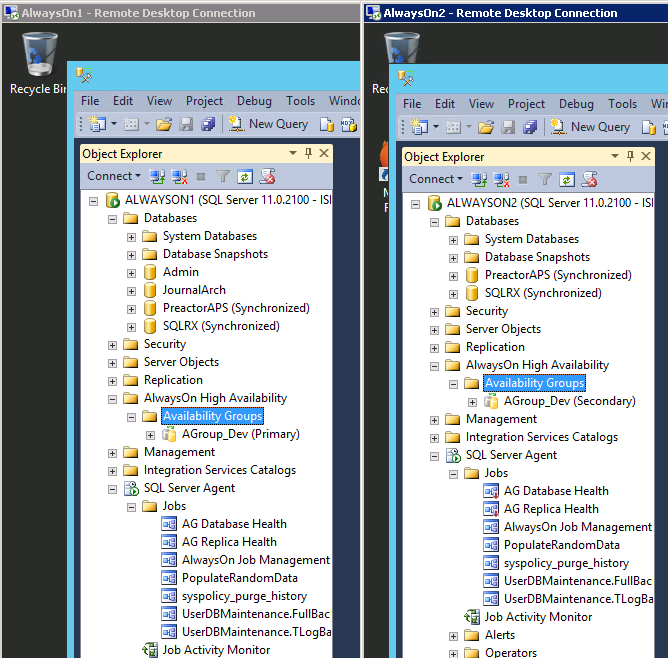Open the Tools menu in AlwaysOn2 window

point(622,104)
